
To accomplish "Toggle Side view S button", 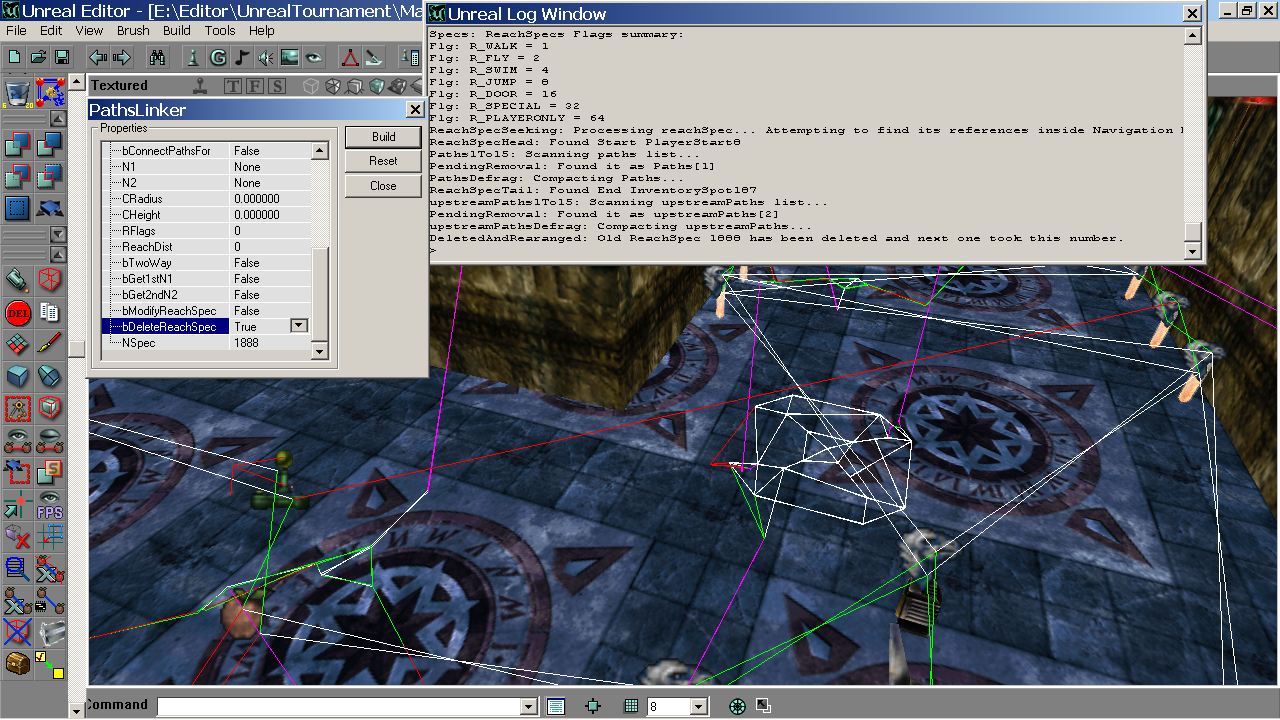I will pos(277,86).
